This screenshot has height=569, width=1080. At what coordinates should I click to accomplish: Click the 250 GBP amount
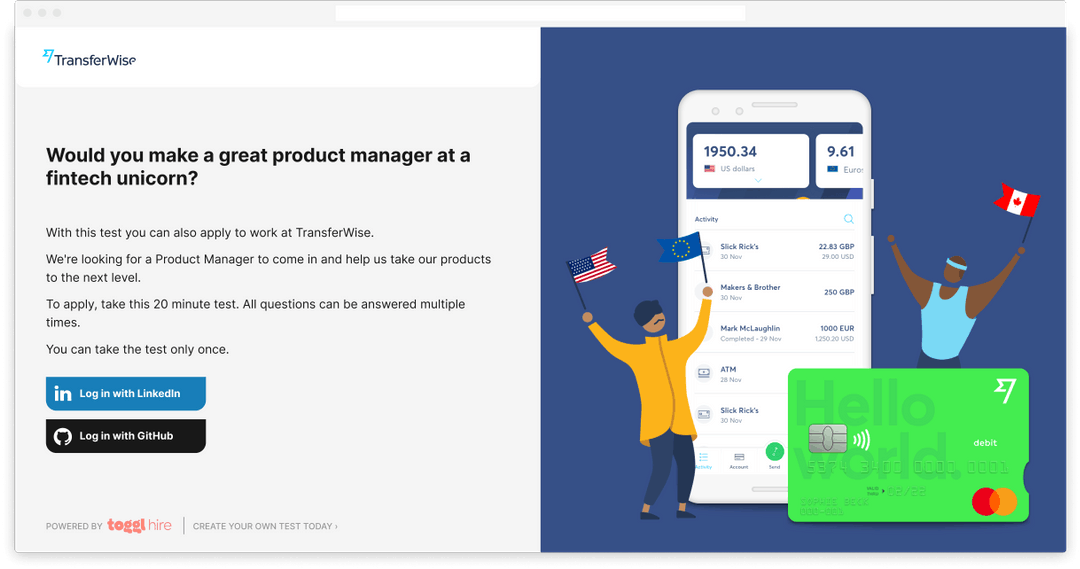pos(839,292)
